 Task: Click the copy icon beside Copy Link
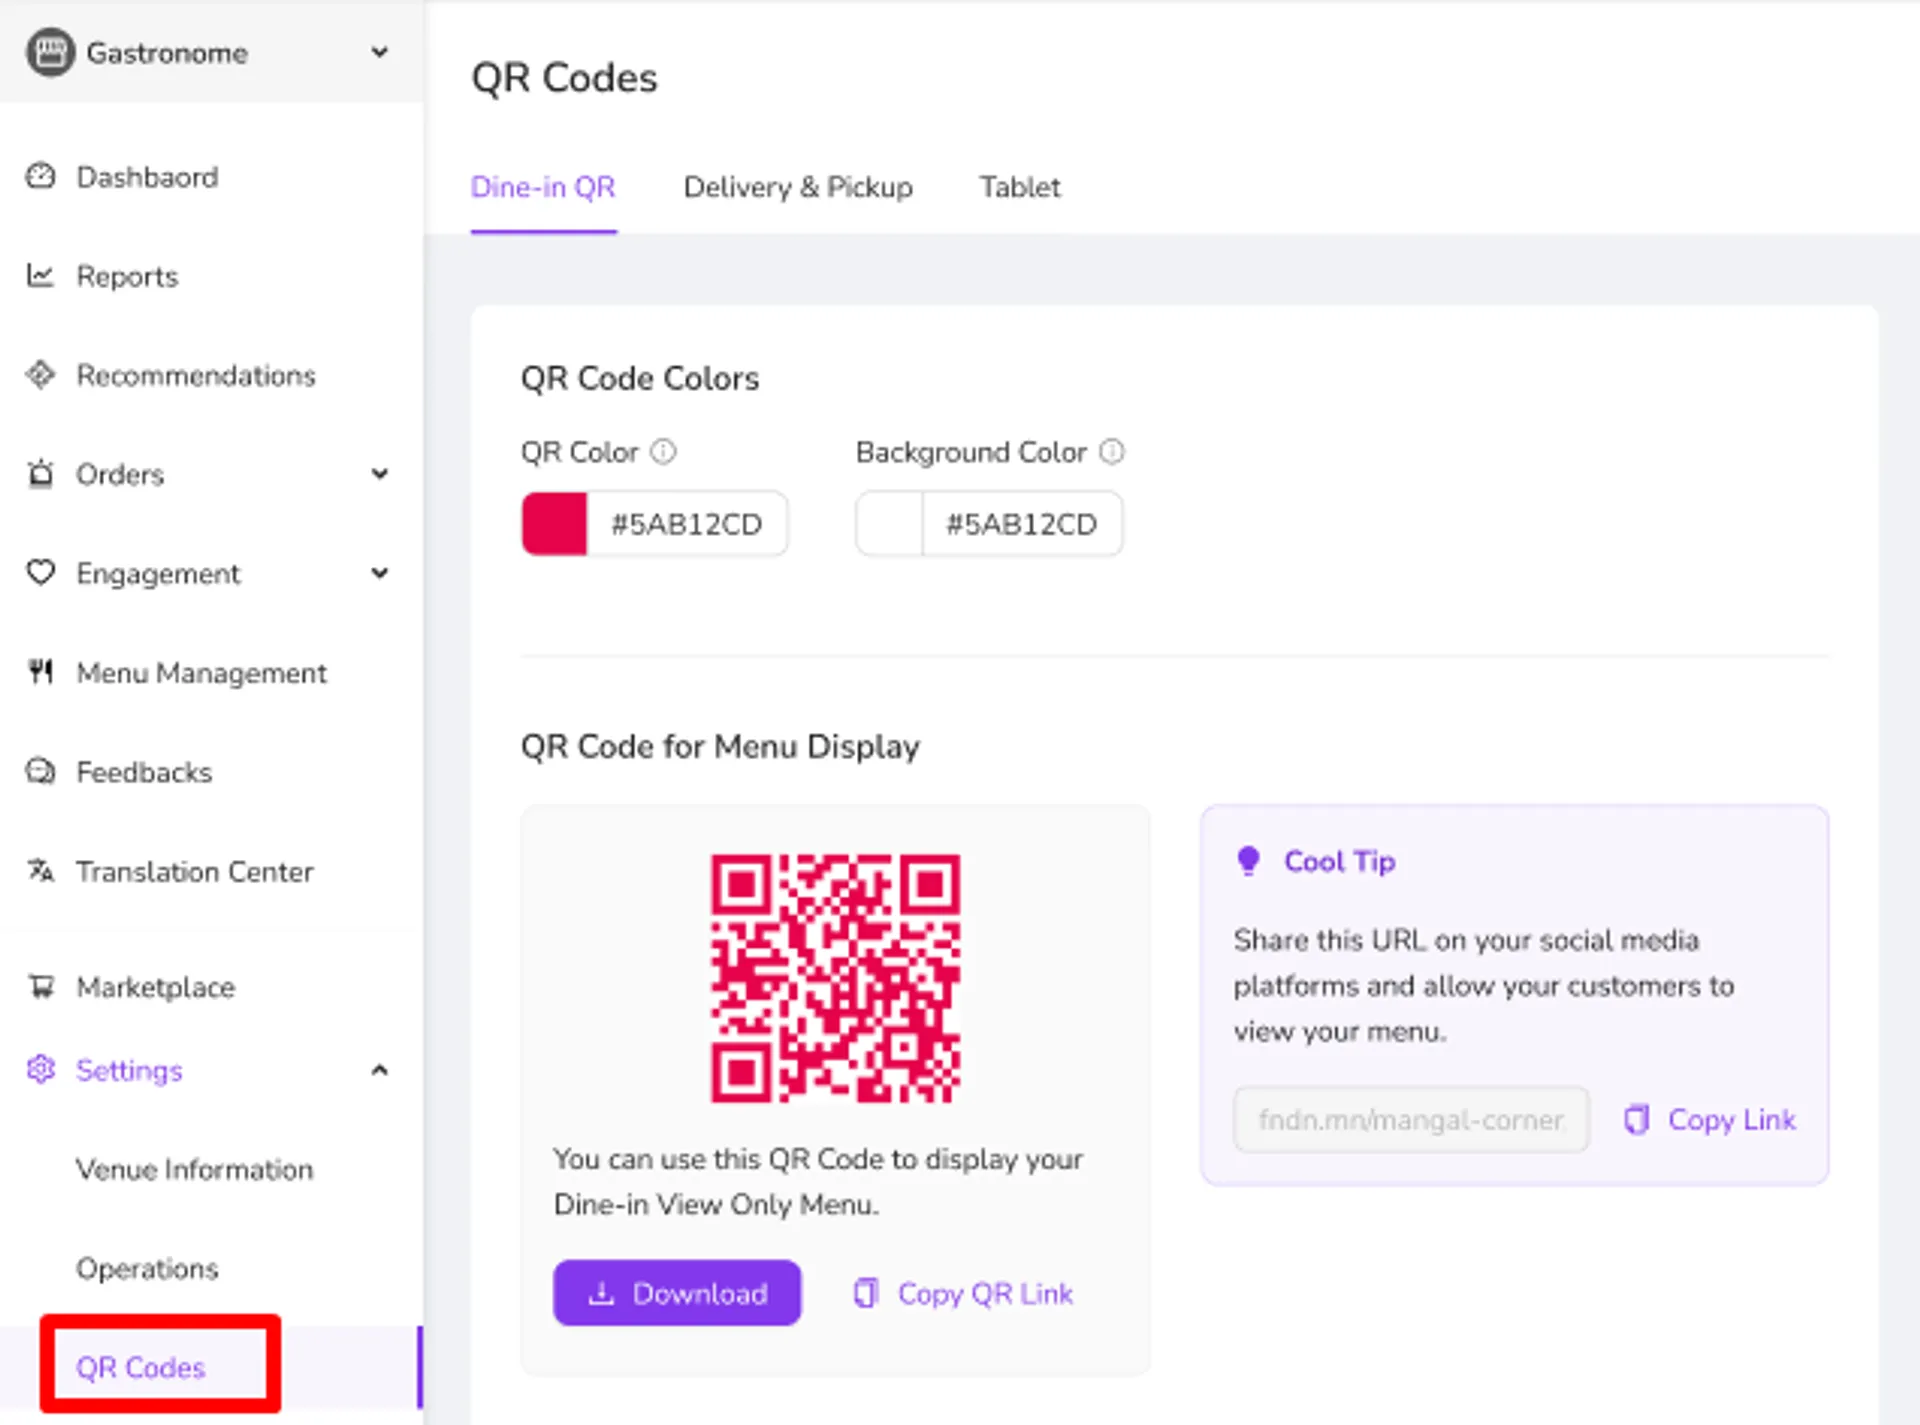[x=1636, y=1119]
